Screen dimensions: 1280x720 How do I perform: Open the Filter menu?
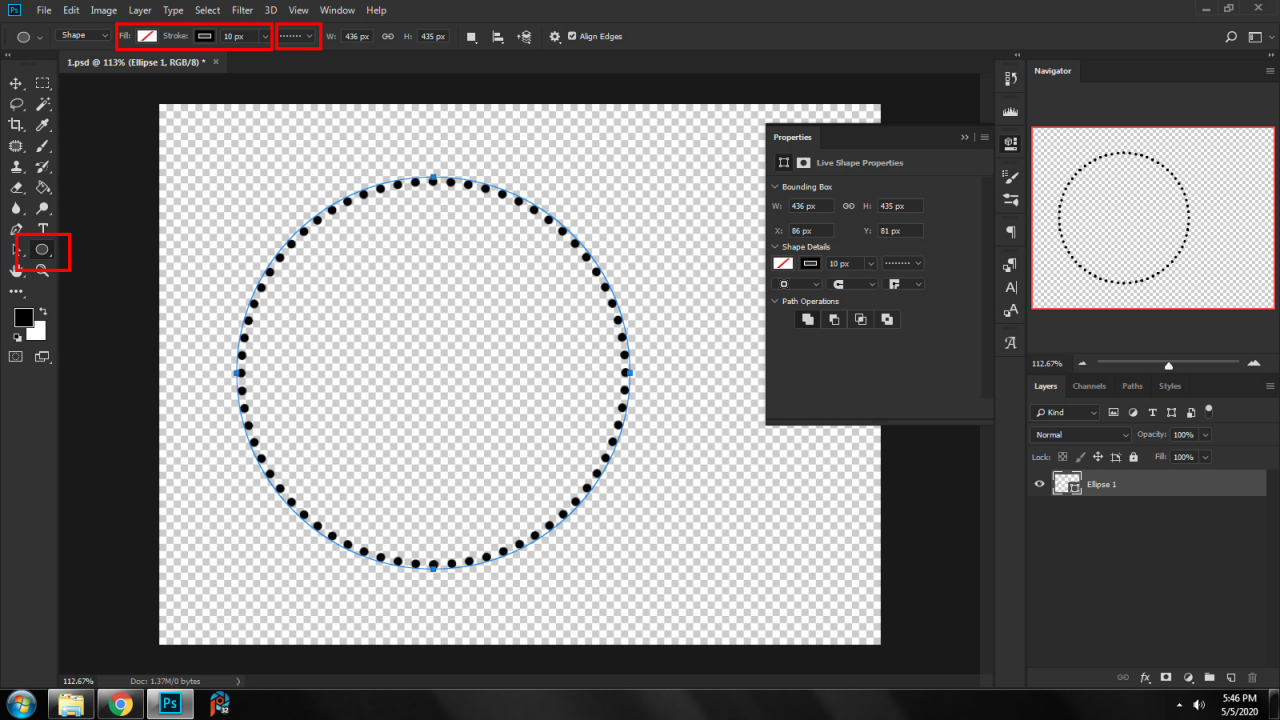242,10
